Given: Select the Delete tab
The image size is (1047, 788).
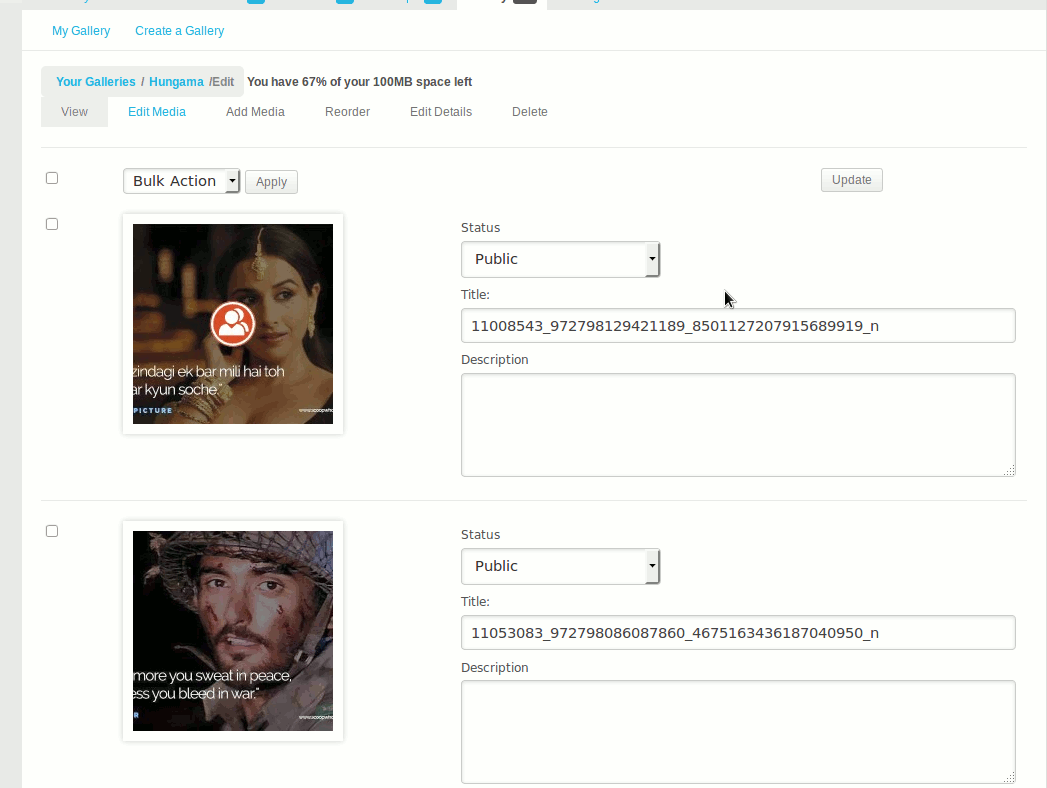Looking at the screenshot, I should [530, 112].
